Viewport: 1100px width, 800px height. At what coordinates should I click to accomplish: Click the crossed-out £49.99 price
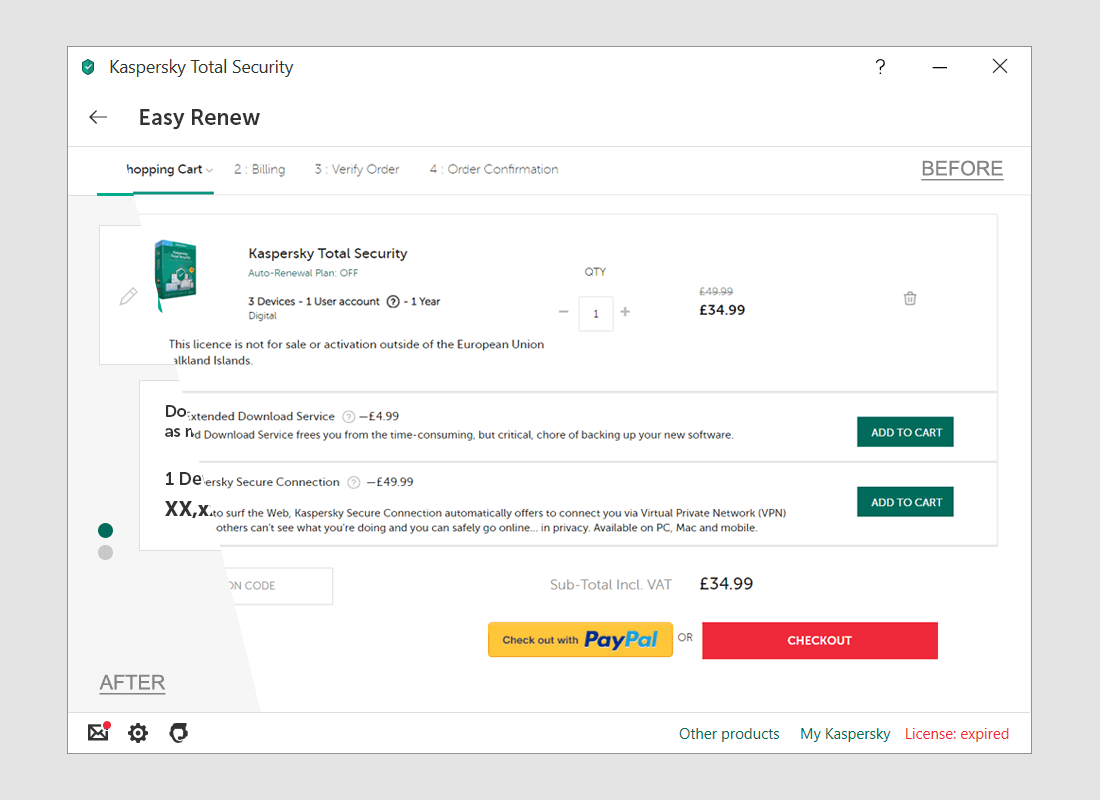pos(716,291)
